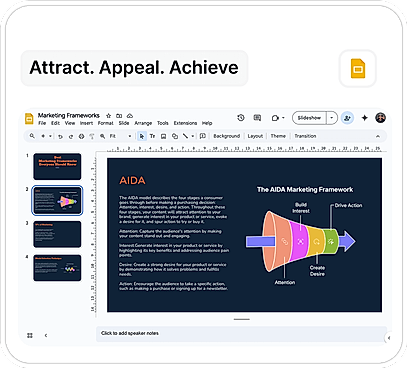Click the share people button
The height and width of the screenshot is (368, 407).
coord(347,118)
